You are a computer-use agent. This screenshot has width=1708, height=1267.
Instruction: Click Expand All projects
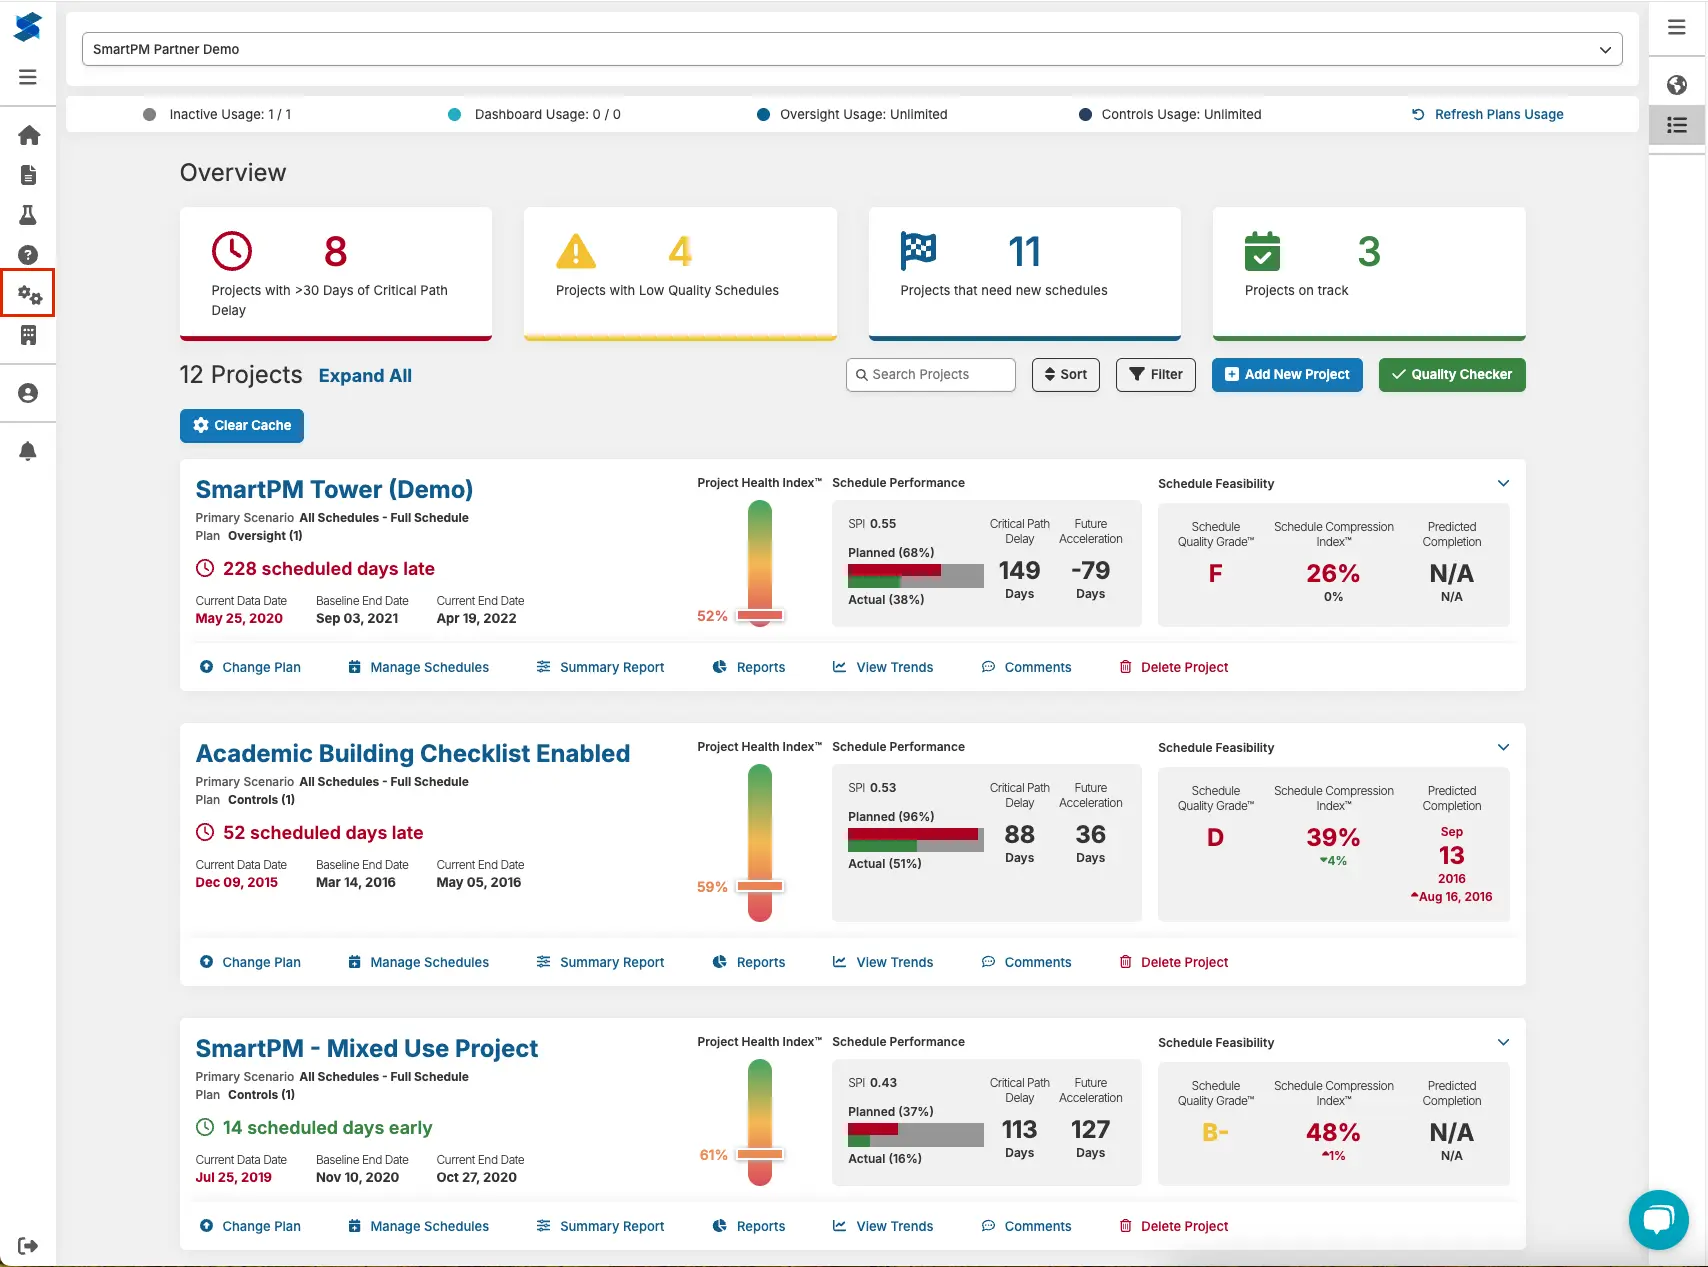click(365, 375)
